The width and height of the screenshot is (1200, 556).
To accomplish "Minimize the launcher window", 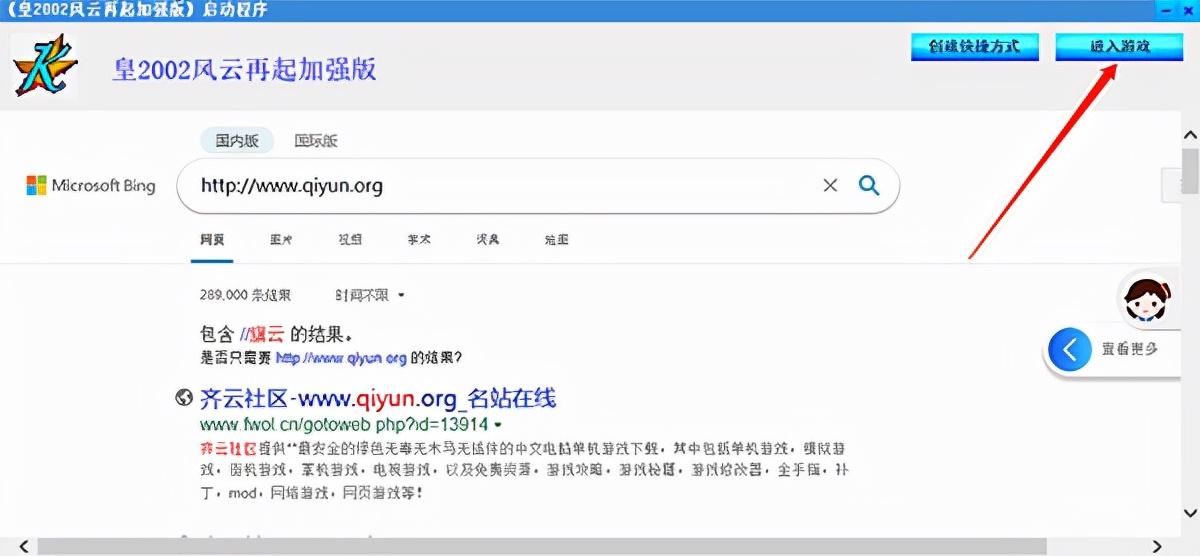I will point(1166,9).
